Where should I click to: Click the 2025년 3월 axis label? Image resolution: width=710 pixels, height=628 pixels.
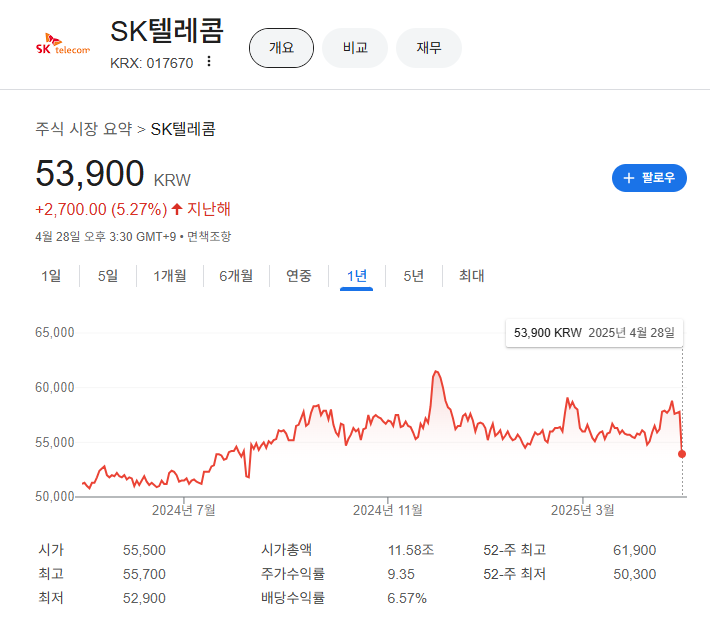[582, 510]
